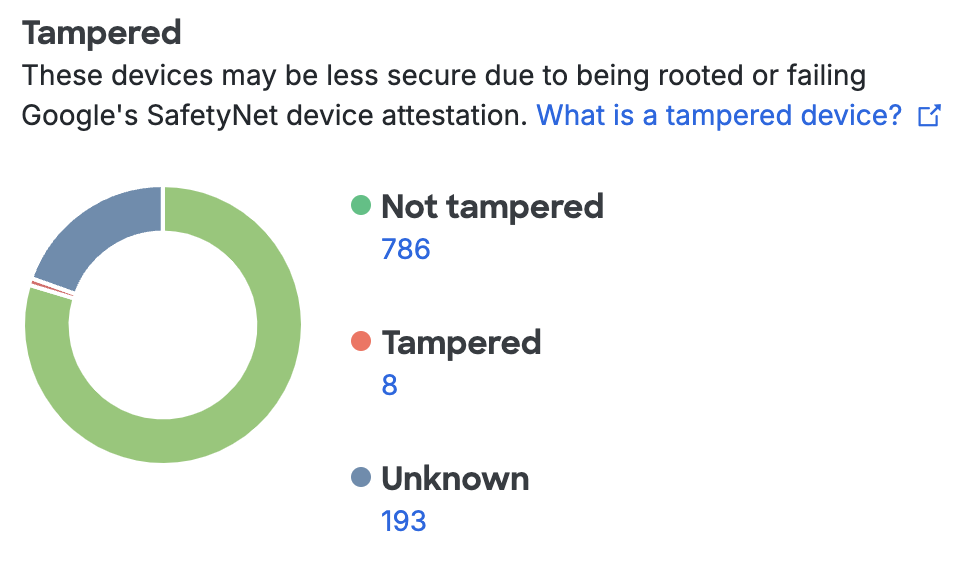Click the "SafetyNet" word in the description
Viewport: 970px width, 570px height.
click(223, 115)
